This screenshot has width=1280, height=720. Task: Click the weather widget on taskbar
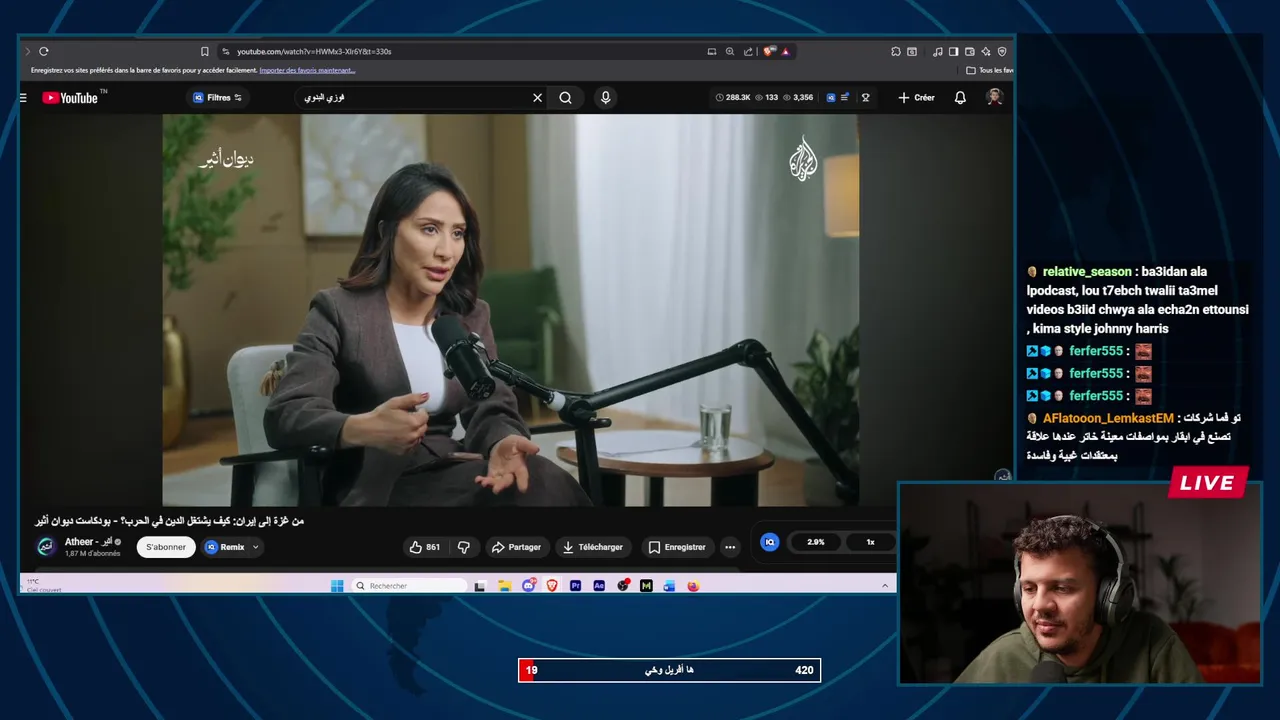(x=44, y=585)
